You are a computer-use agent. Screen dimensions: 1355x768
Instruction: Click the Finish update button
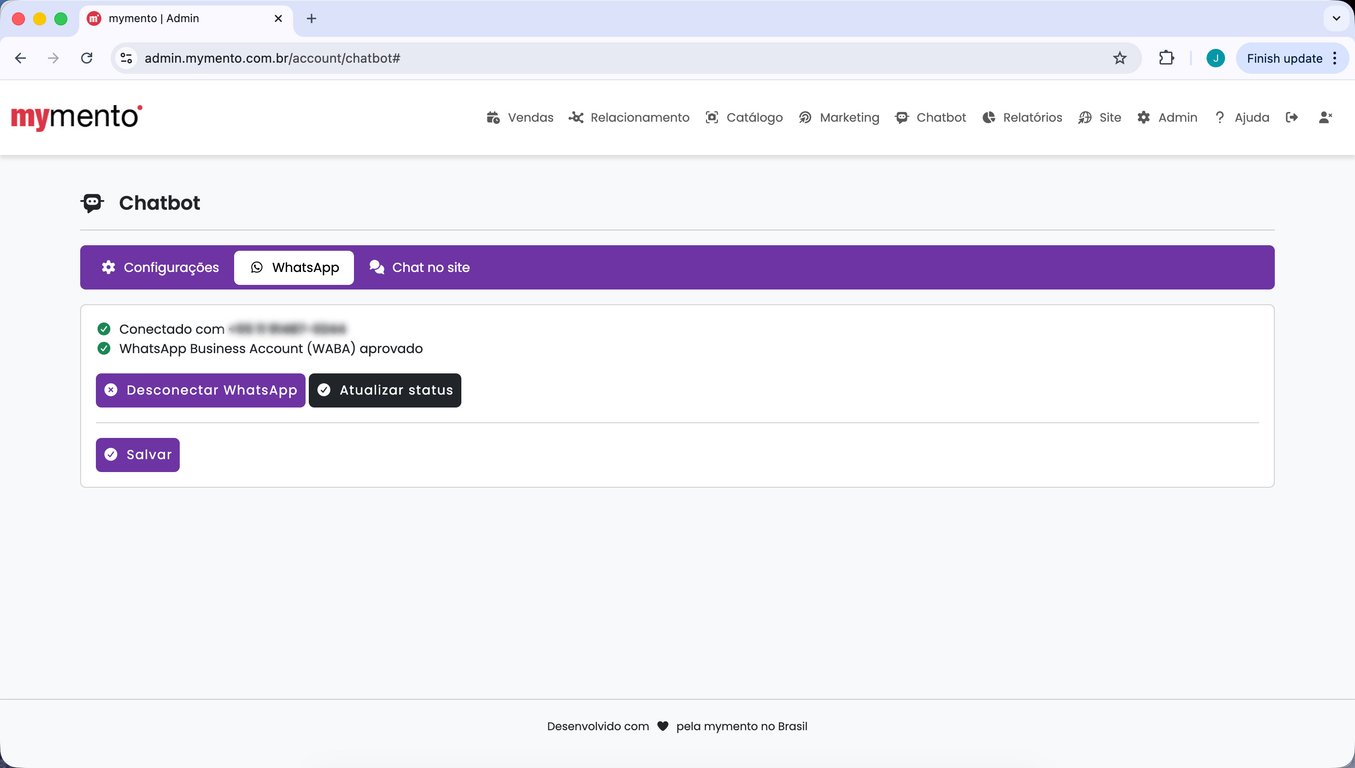click(x=1292, y=58)
